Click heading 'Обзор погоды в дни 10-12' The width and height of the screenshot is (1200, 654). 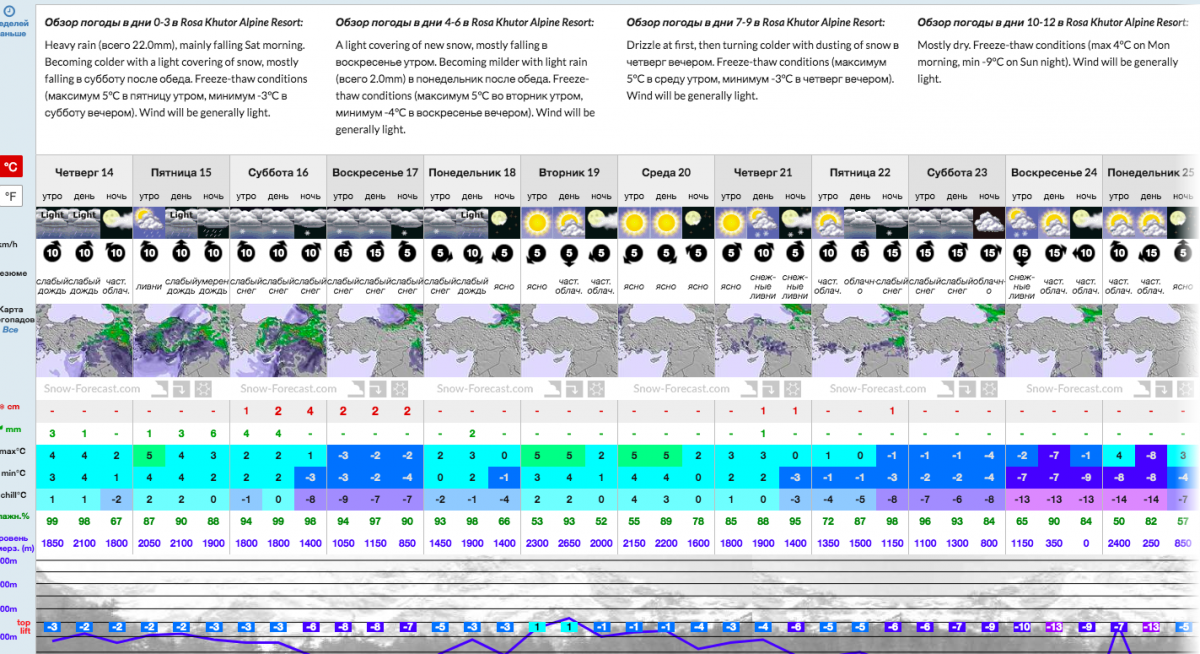click(982, 22)
